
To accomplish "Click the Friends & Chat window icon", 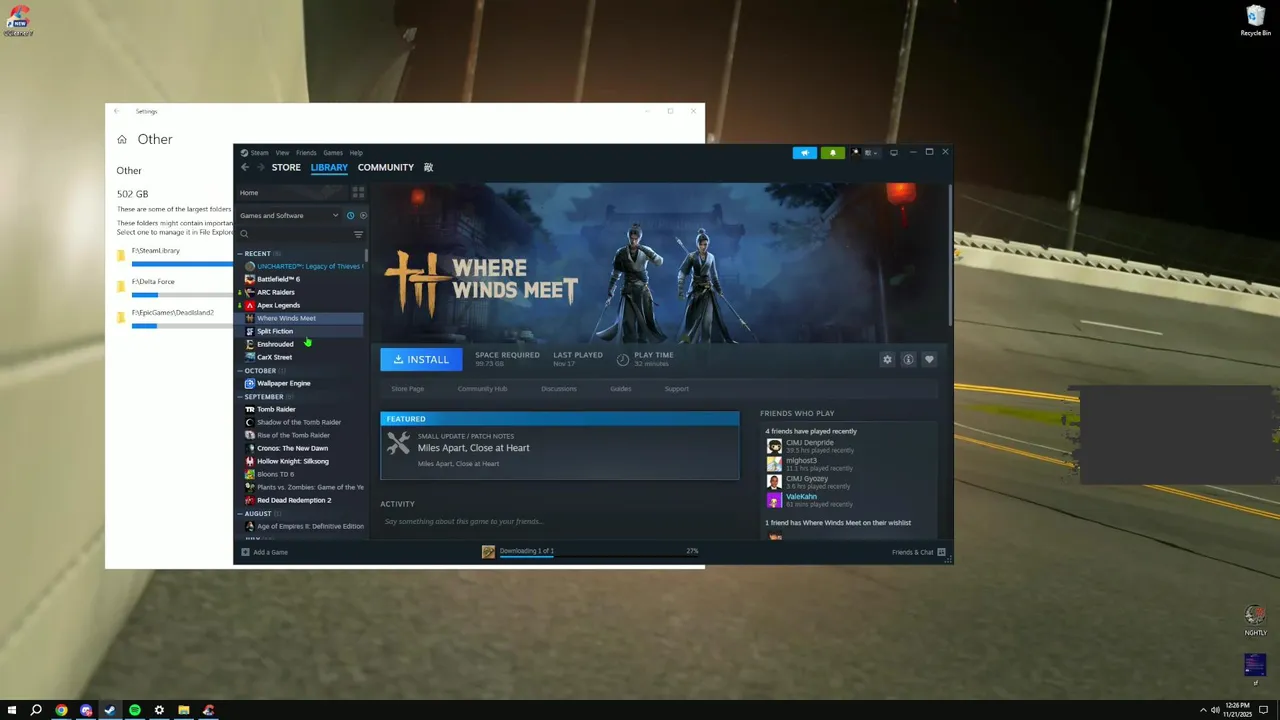I will (941, 552).
